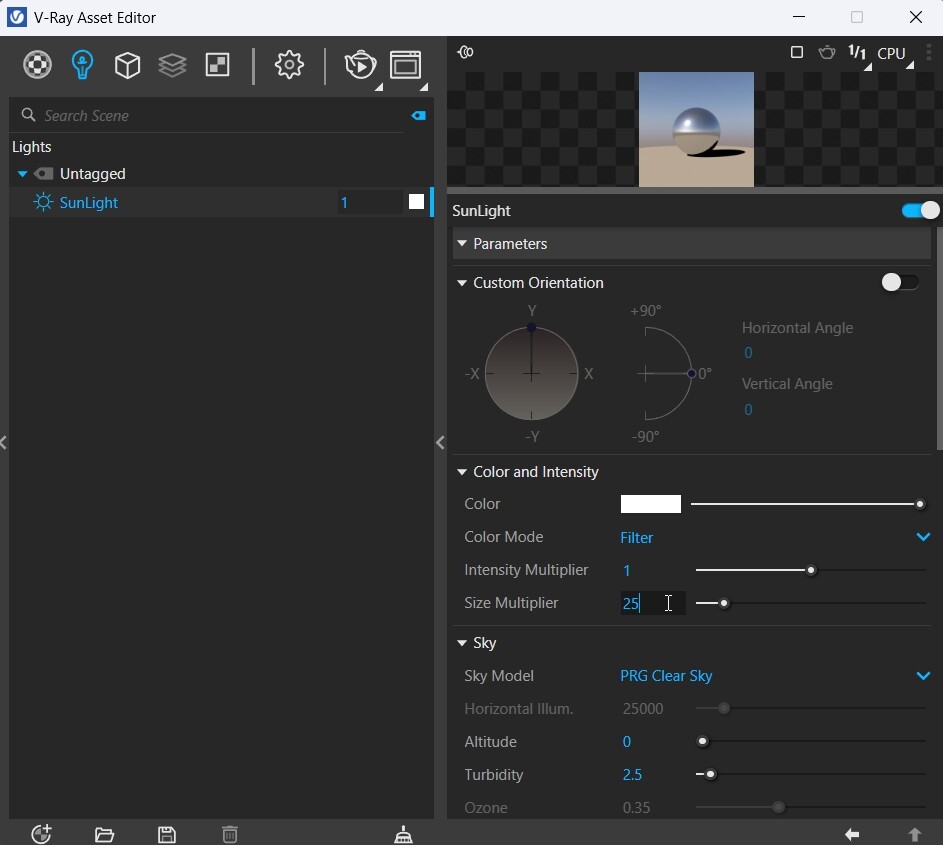Click the delete asset trash icon

pyautogui.click(x=230, y=834)
